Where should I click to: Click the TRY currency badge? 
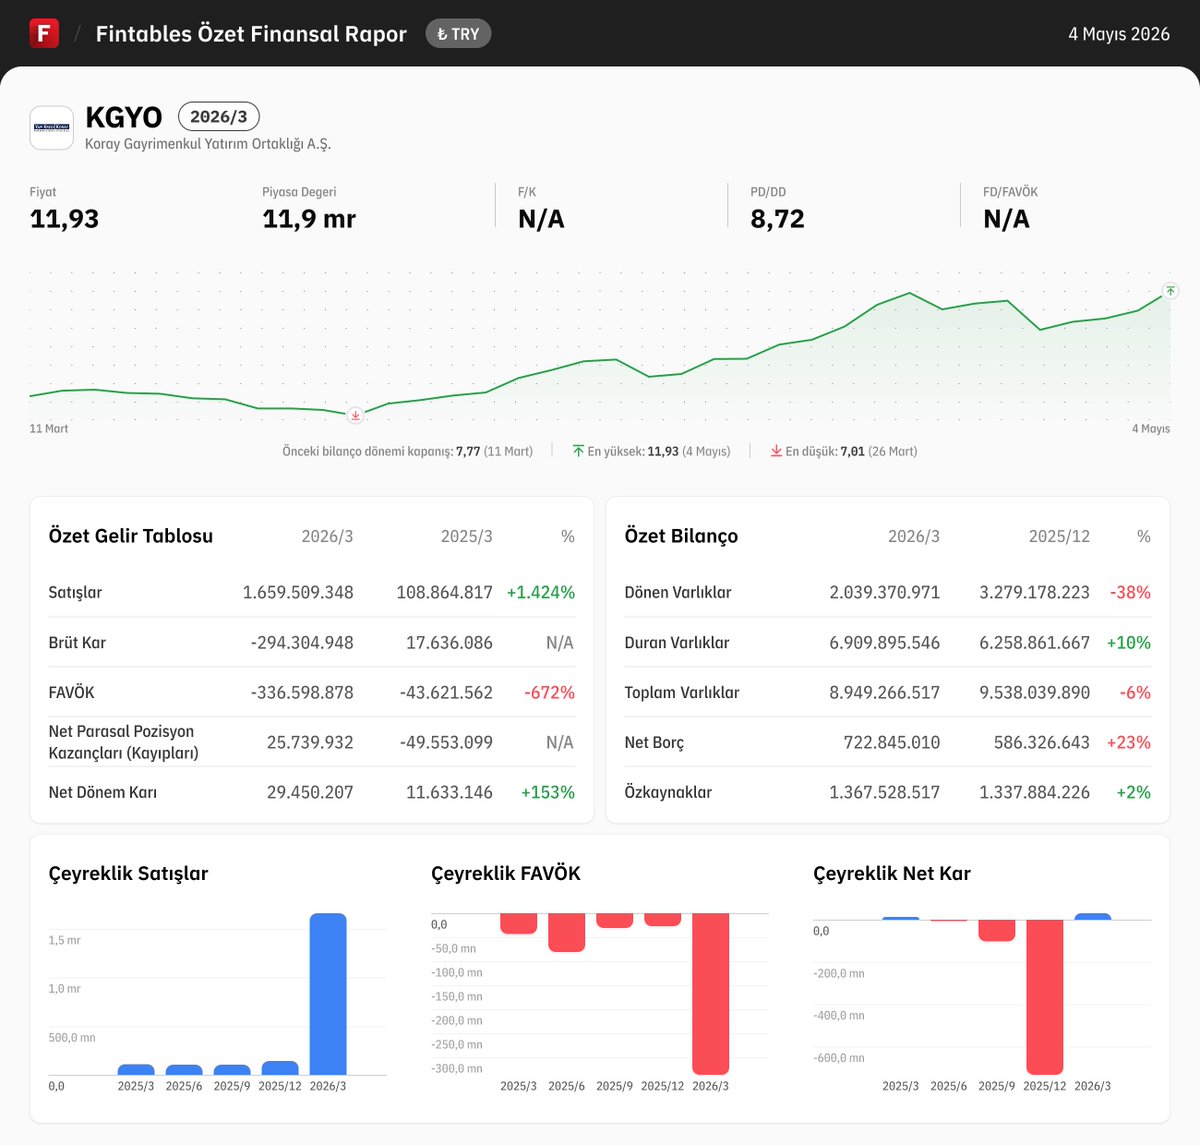(458, 34)
